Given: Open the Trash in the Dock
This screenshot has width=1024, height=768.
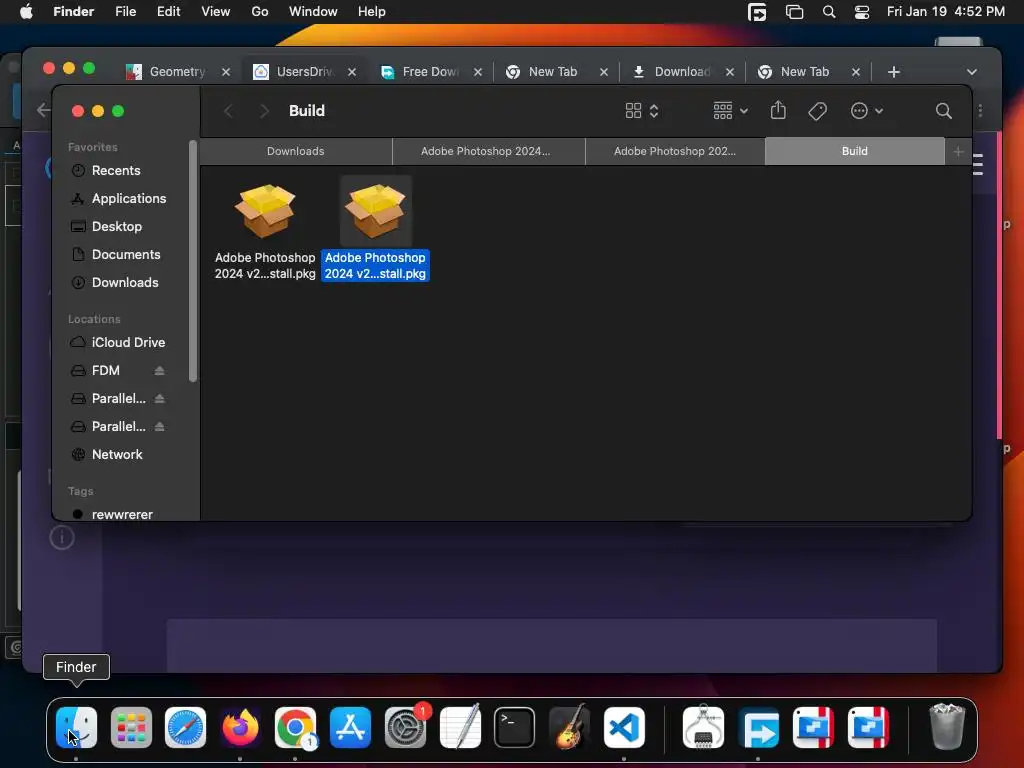Looking at the screenshot, I should point(947,728).
